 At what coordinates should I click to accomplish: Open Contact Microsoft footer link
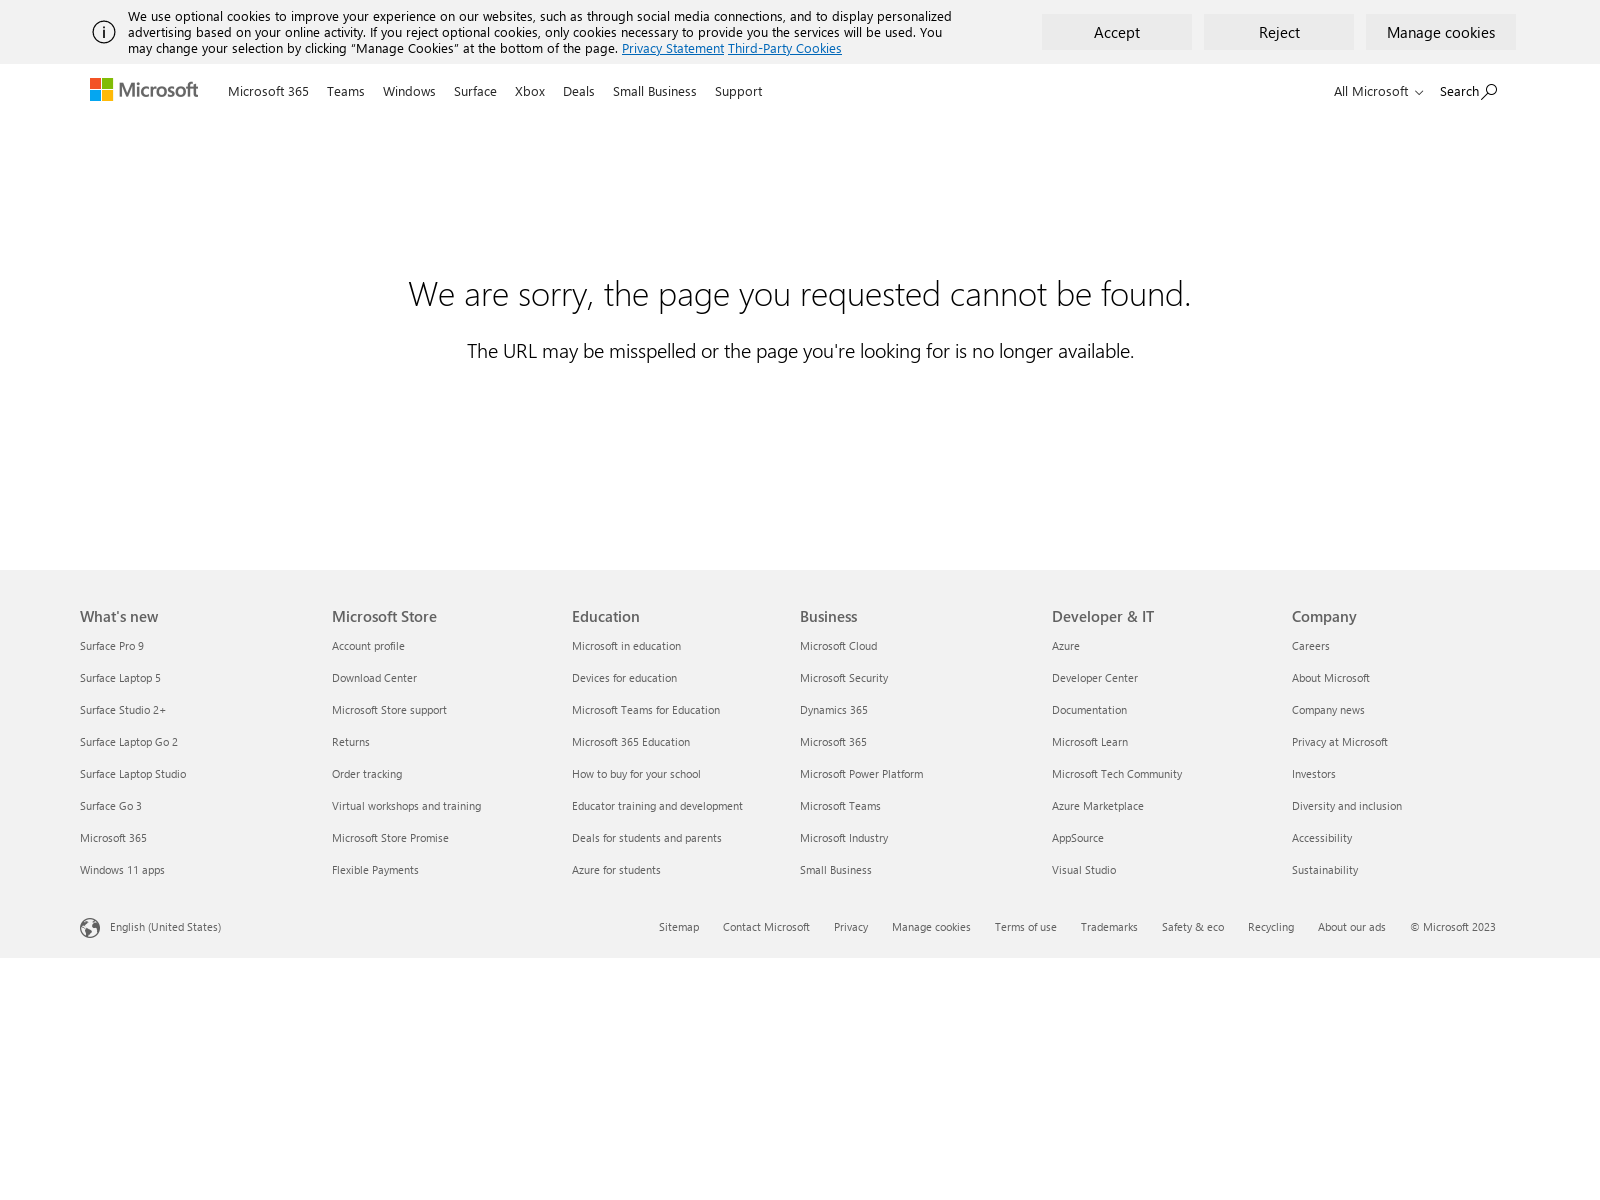coord(766,927)
